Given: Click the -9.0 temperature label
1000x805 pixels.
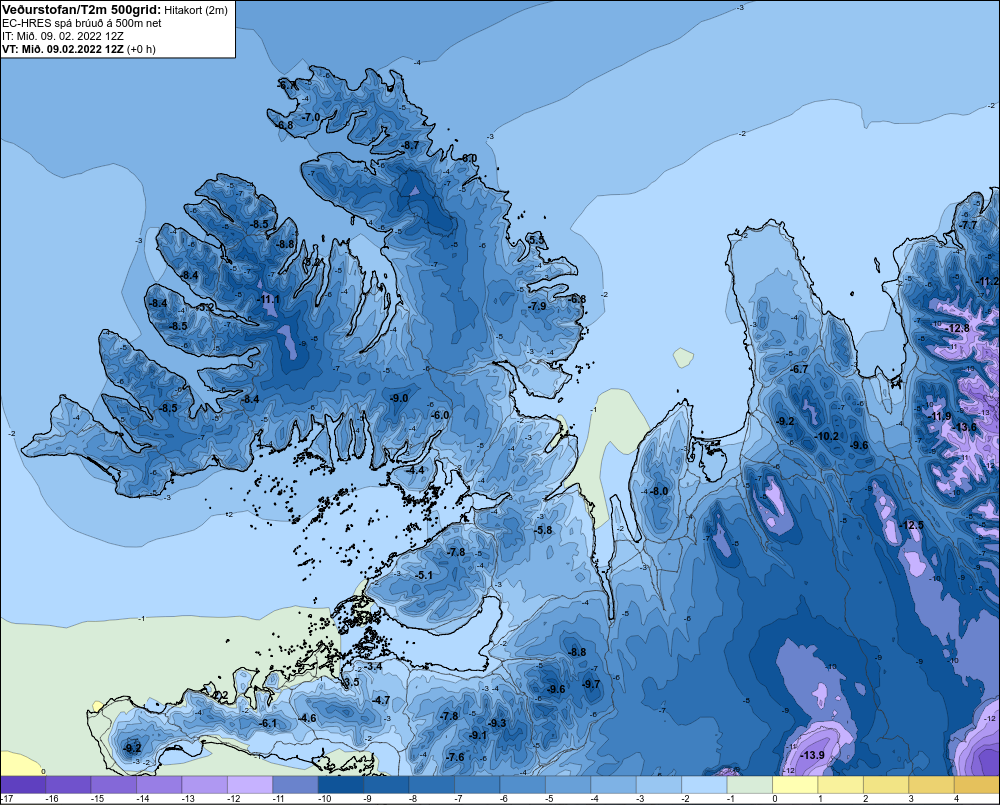Looking at the screenshot, I should tap(399, 398).
